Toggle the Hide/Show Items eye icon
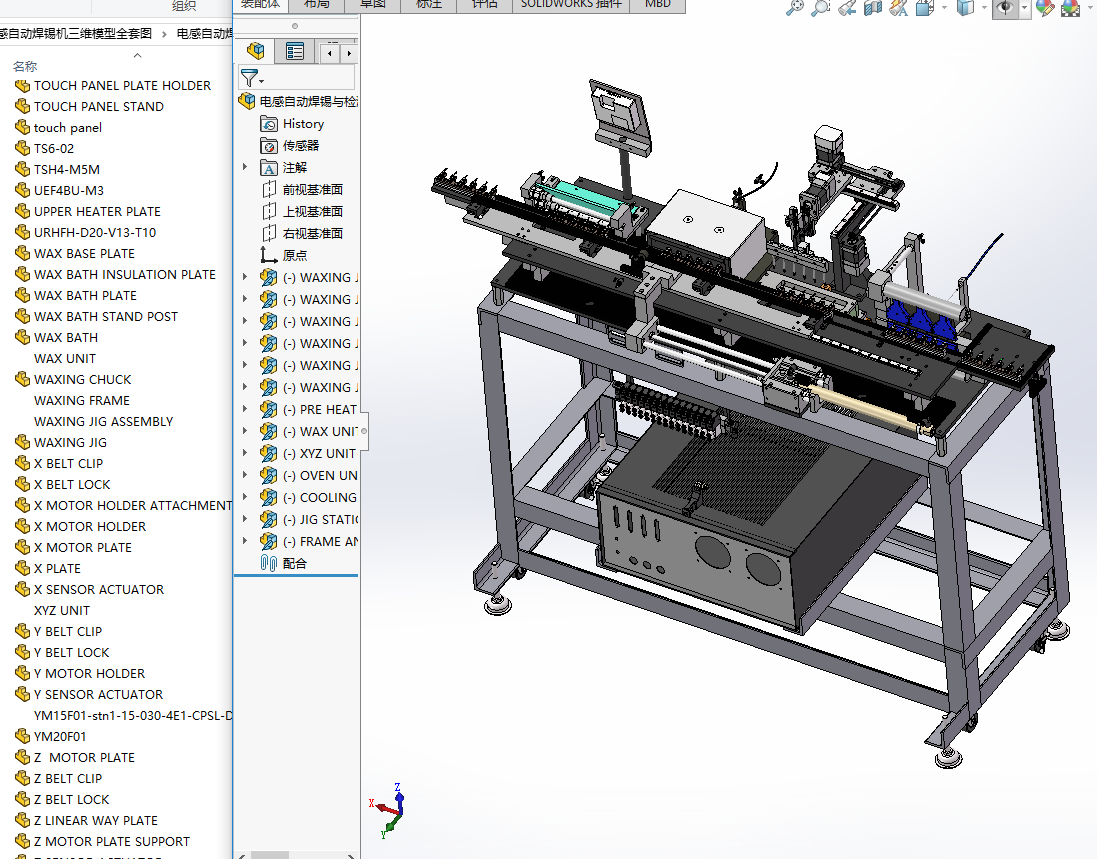Image resolution: width=1097 pixels, height=859 pixels. (x=1005, y=8)
